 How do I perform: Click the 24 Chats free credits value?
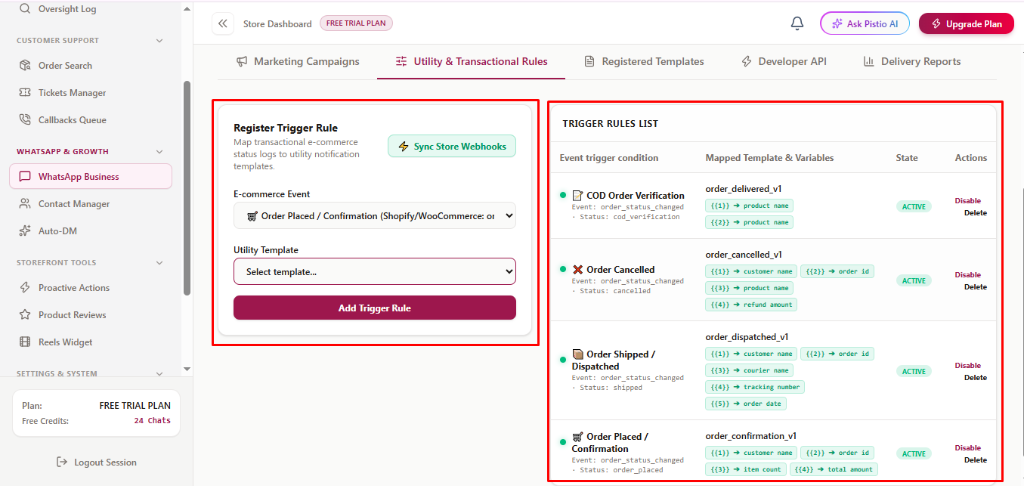(152, 421)
